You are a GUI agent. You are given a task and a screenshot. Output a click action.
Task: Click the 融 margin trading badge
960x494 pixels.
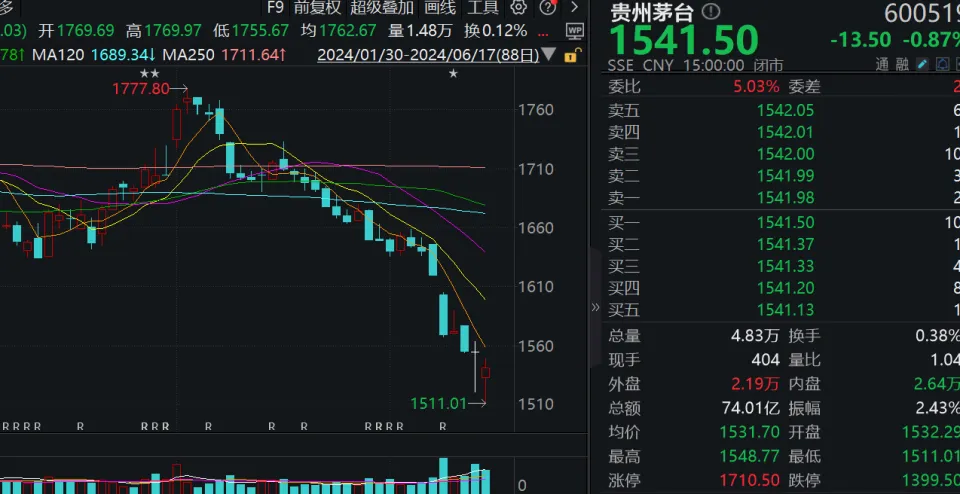point(900,65)
